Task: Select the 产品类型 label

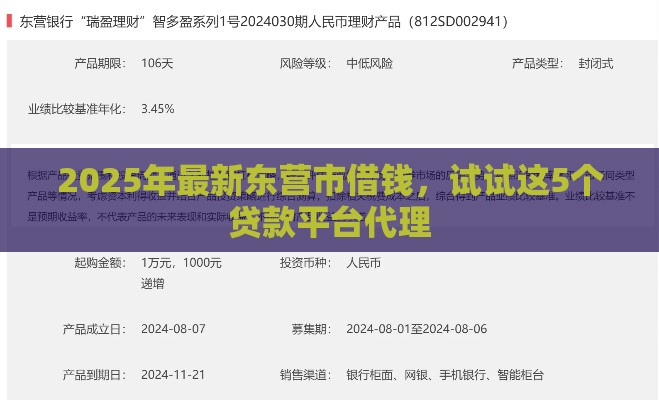Action: pos(538,63)
